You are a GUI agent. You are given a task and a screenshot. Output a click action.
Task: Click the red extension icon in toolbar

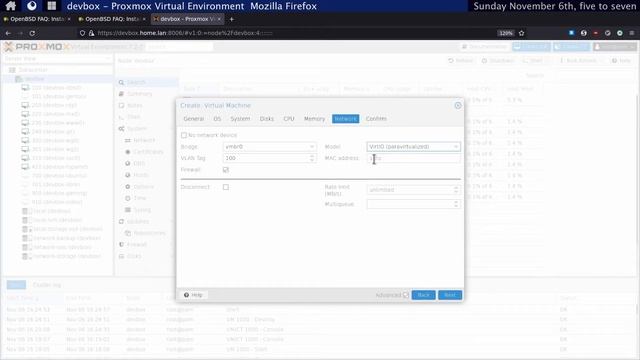click(596, 33)
